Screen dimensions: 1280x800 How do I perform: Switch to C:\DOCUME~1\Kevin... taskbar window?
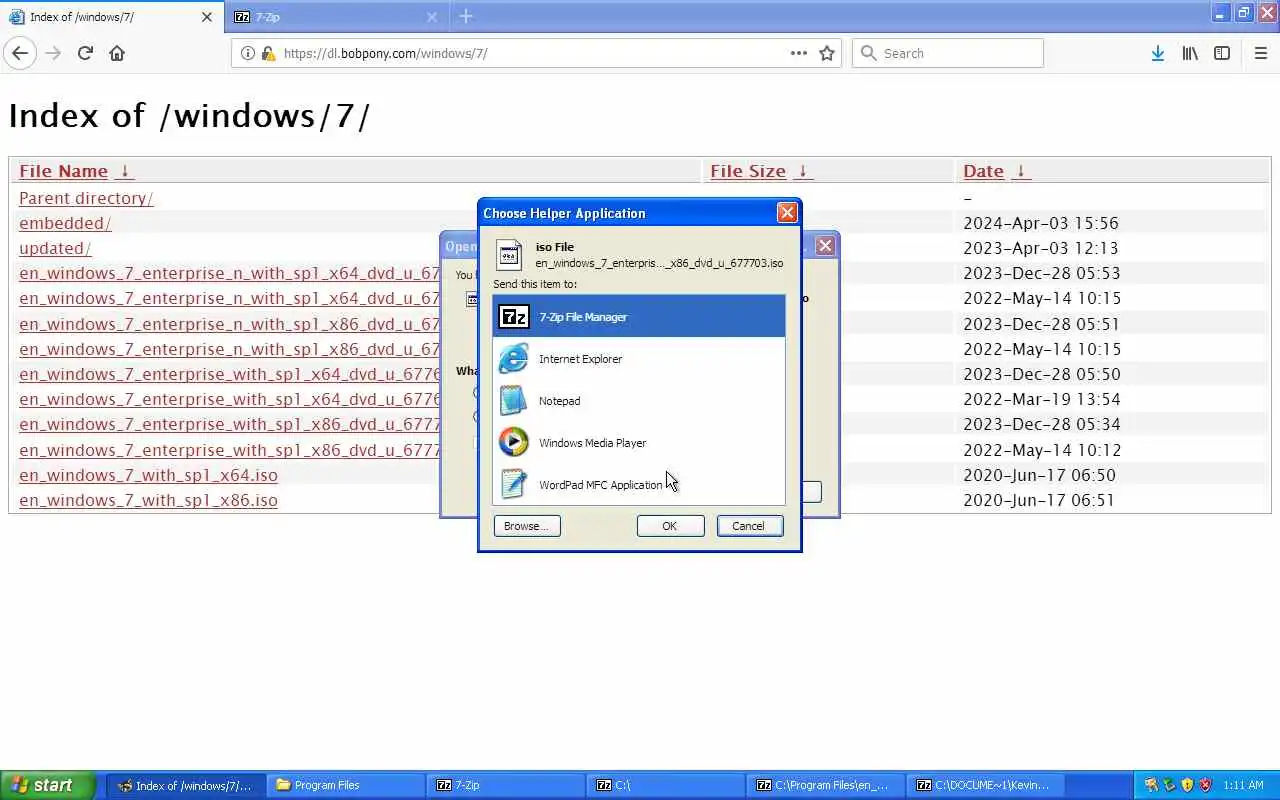point(985,785)
